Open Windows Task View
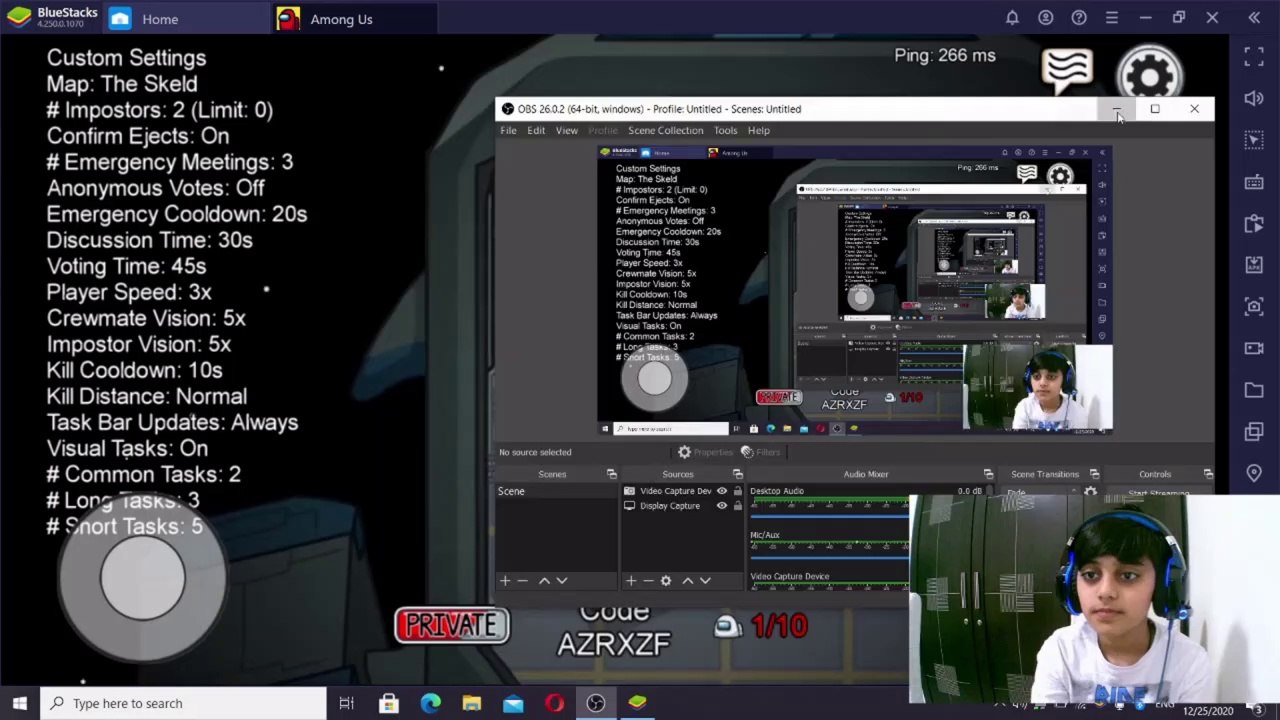 coord(346,703)
